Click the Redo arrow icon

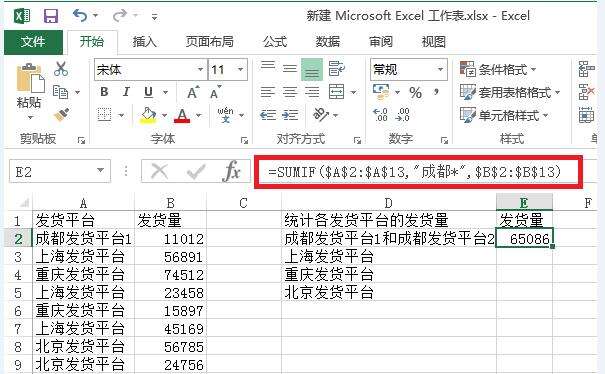[x=120, y=16]
